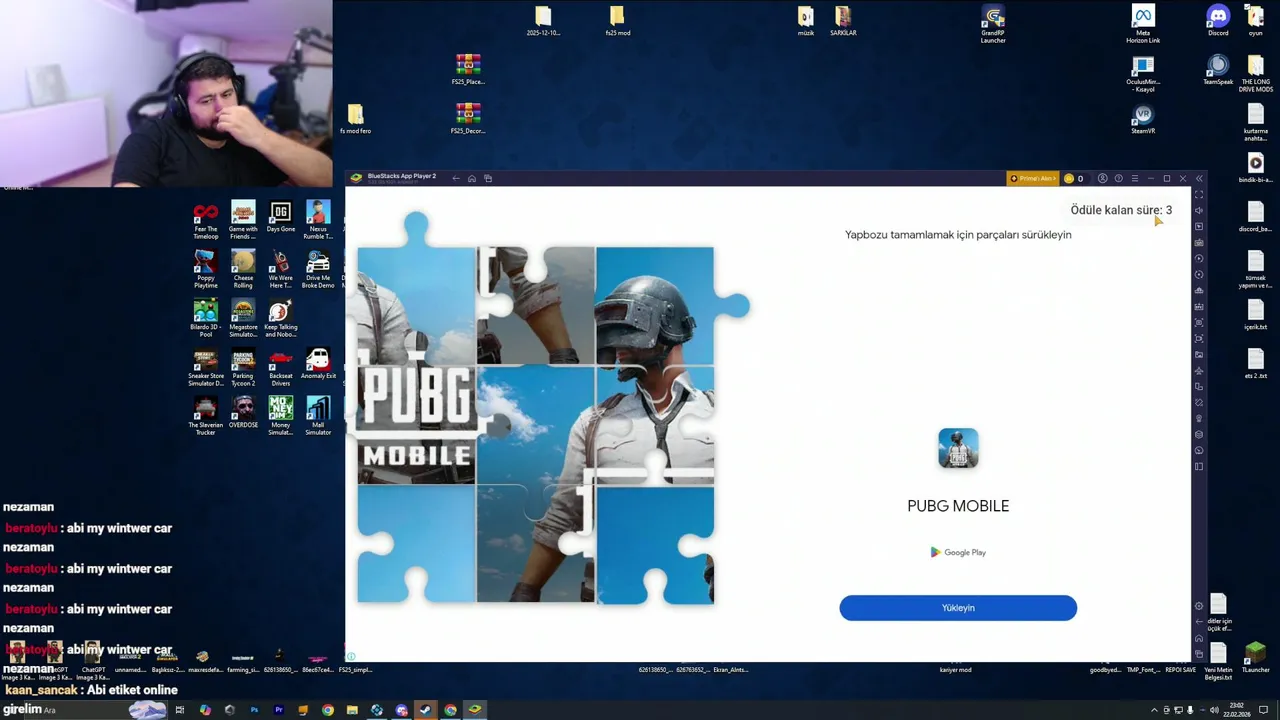Click the BlueStacks coin balance icon
The image size is (1280, 720).
tap(1069, 179)
